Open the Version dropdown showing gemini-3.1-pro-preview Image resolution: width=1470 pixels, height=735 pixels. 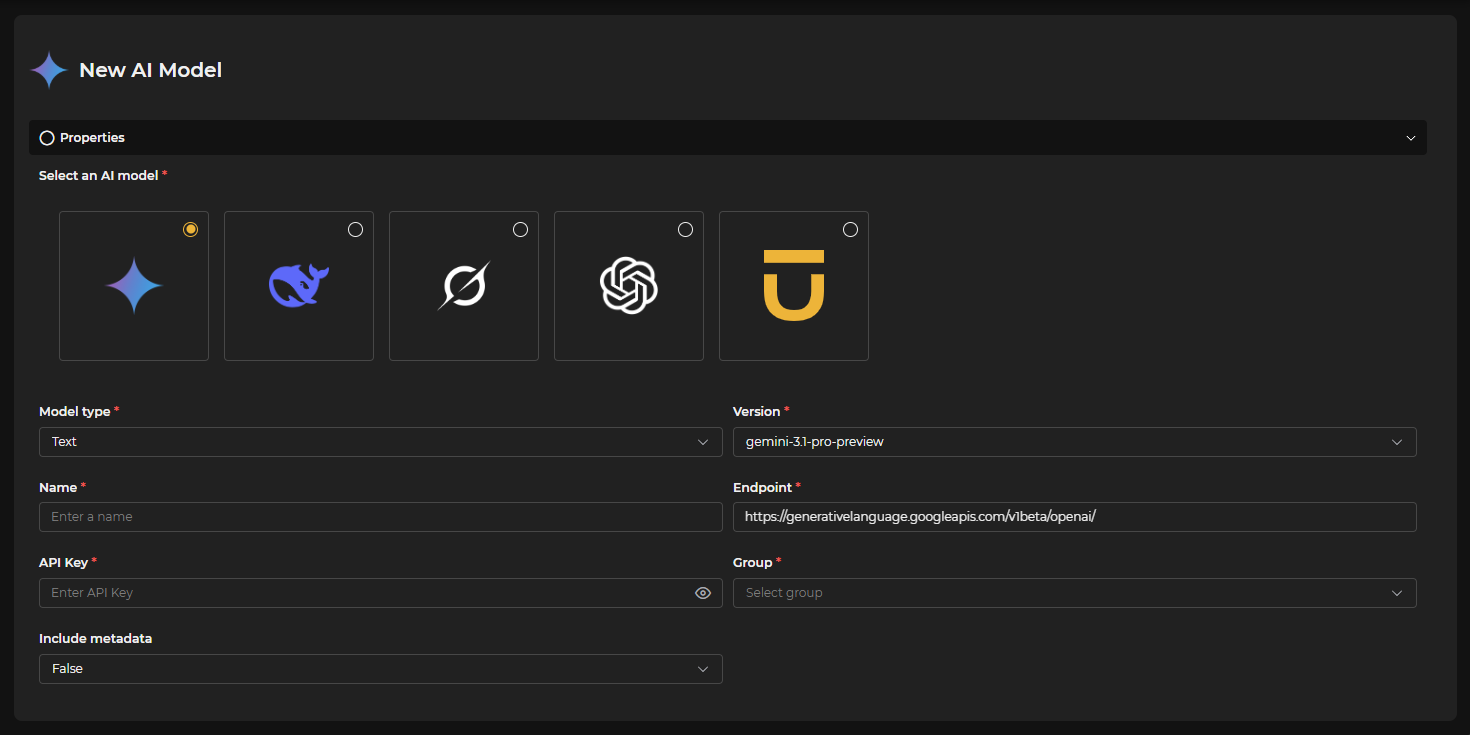(1075, 442)
